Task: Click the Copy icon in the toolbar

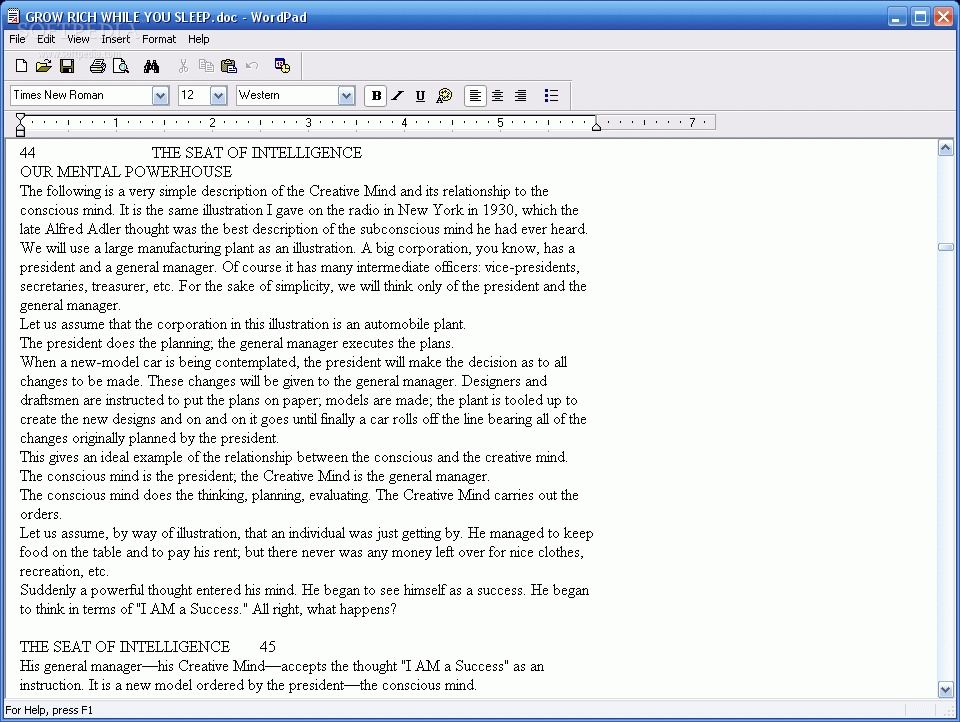Action: [206, 66]
